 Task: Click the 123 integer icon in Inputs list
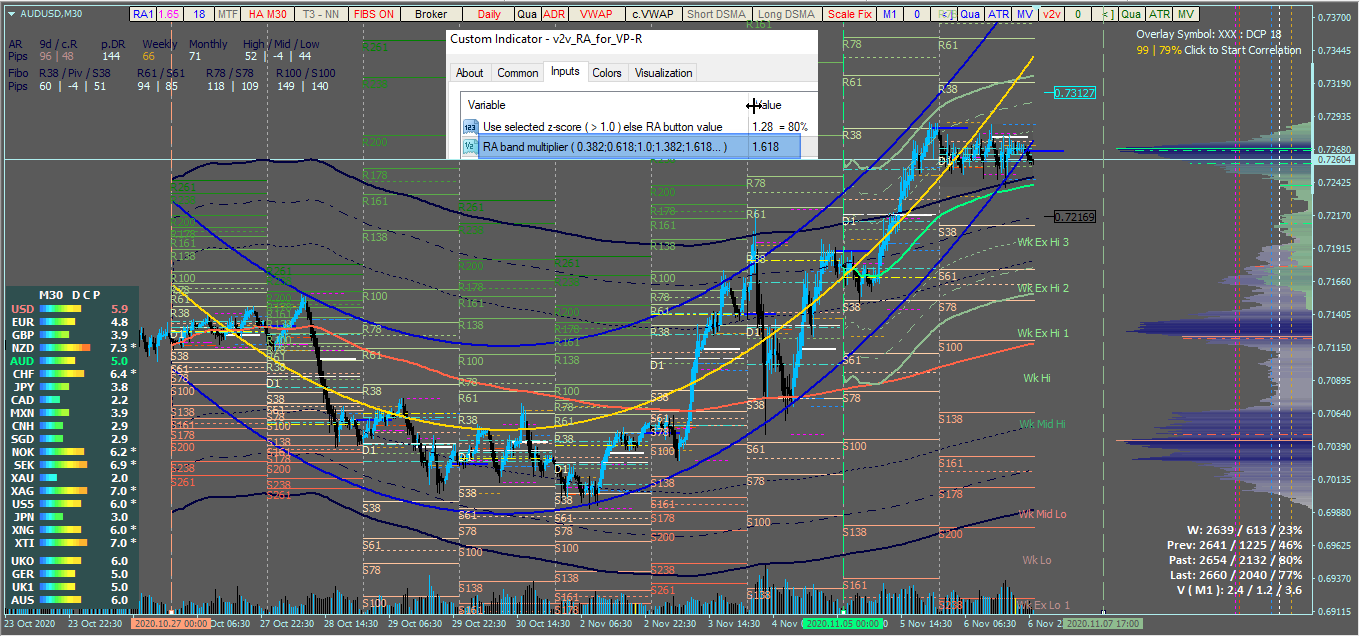point(471,127)
